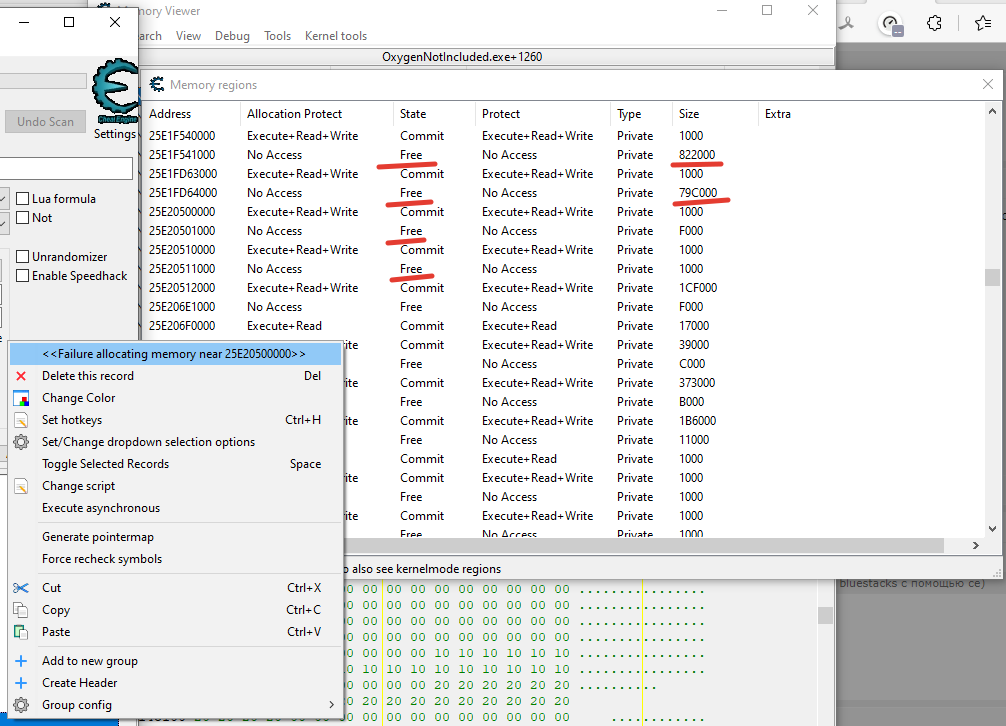Click the scissors Cut icon

coord(21,588)
